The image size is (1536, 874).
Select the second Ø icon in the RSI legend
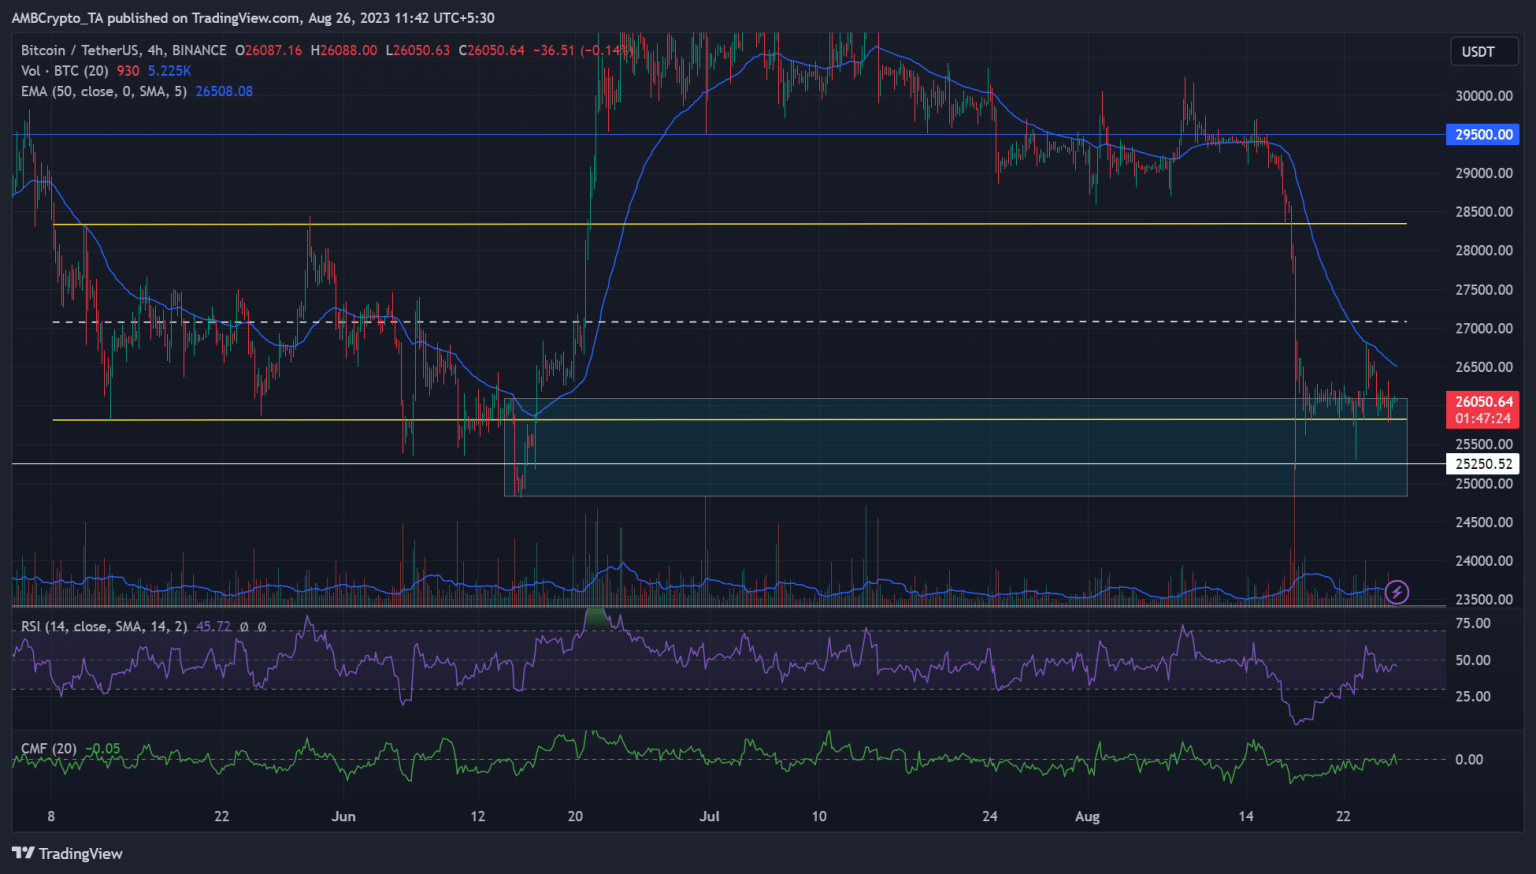pyautogui.click(x=262, y=626)
